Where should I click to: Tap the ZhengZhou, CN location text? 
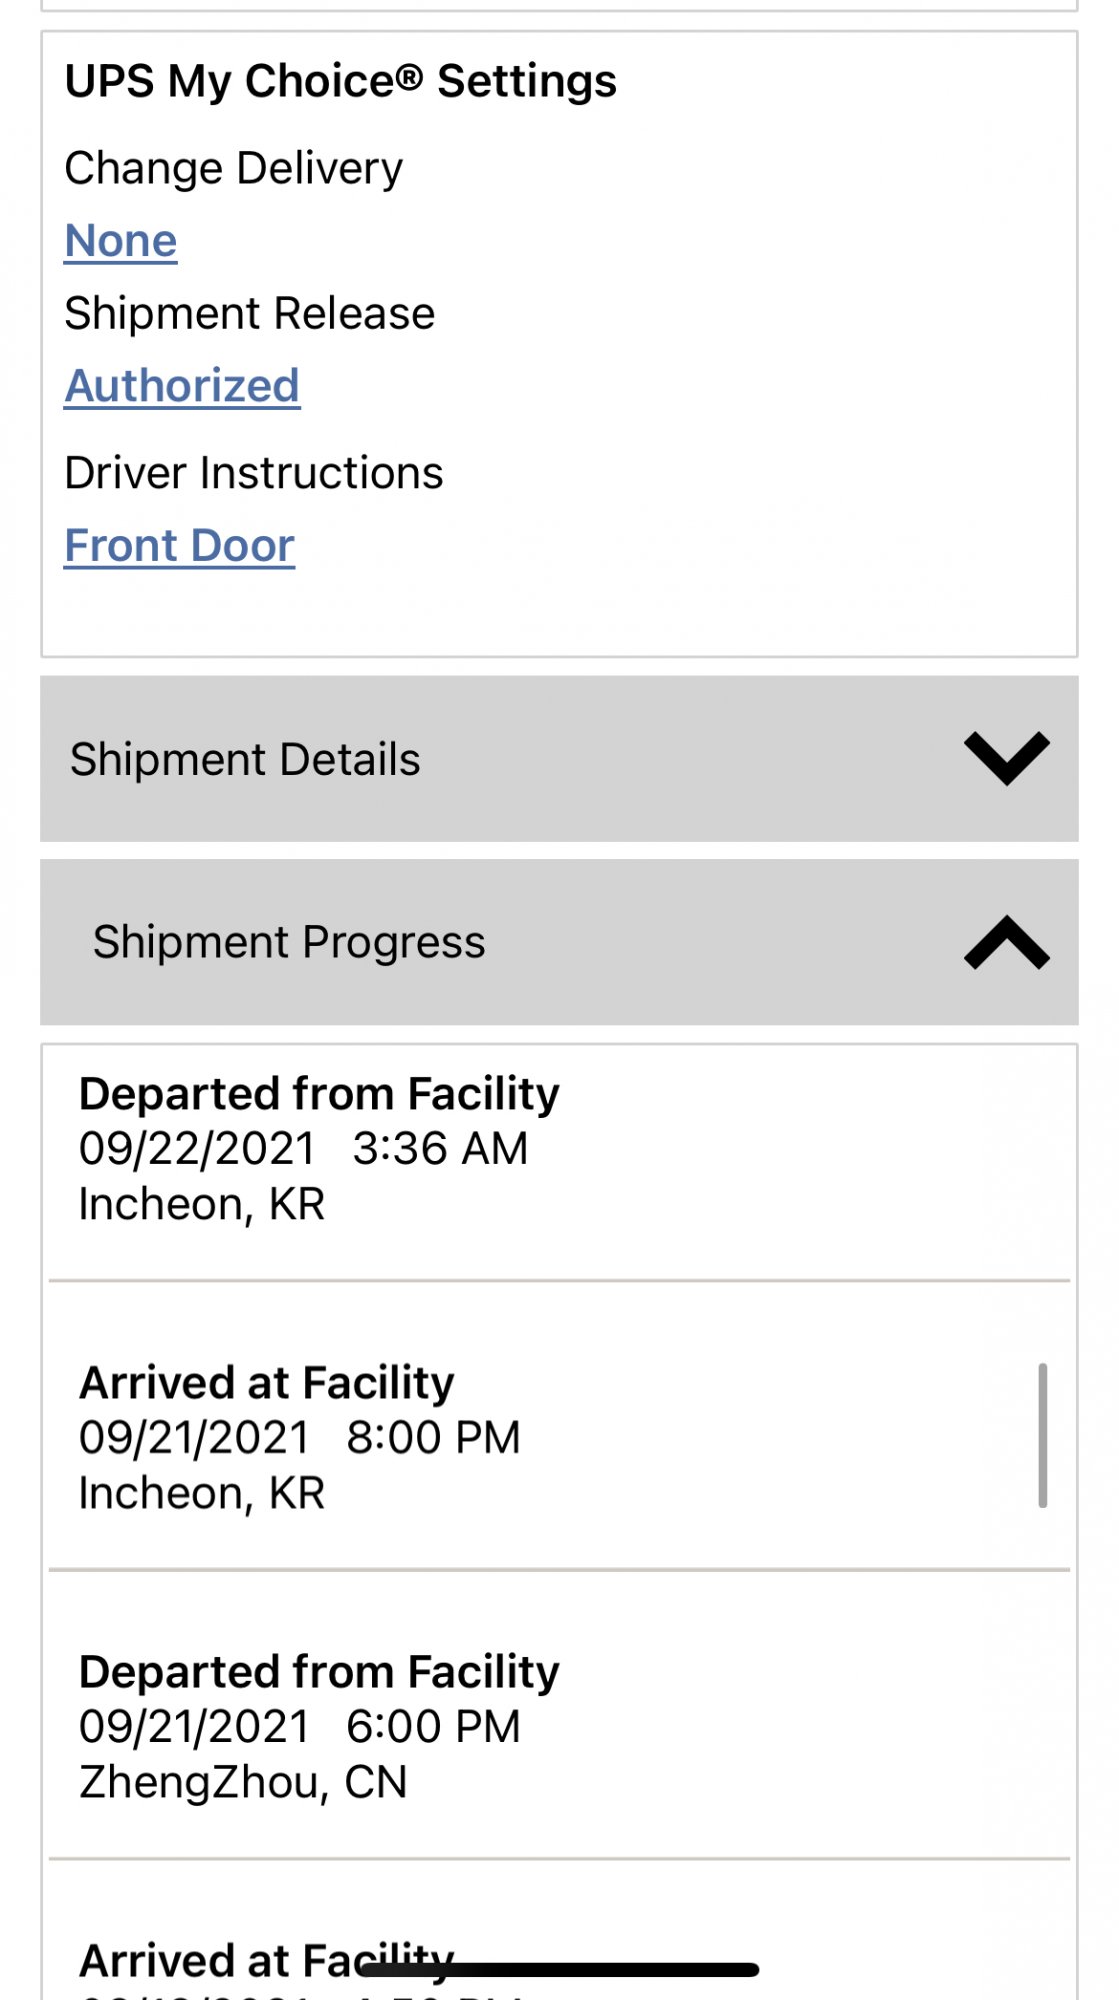point(243,1782)
